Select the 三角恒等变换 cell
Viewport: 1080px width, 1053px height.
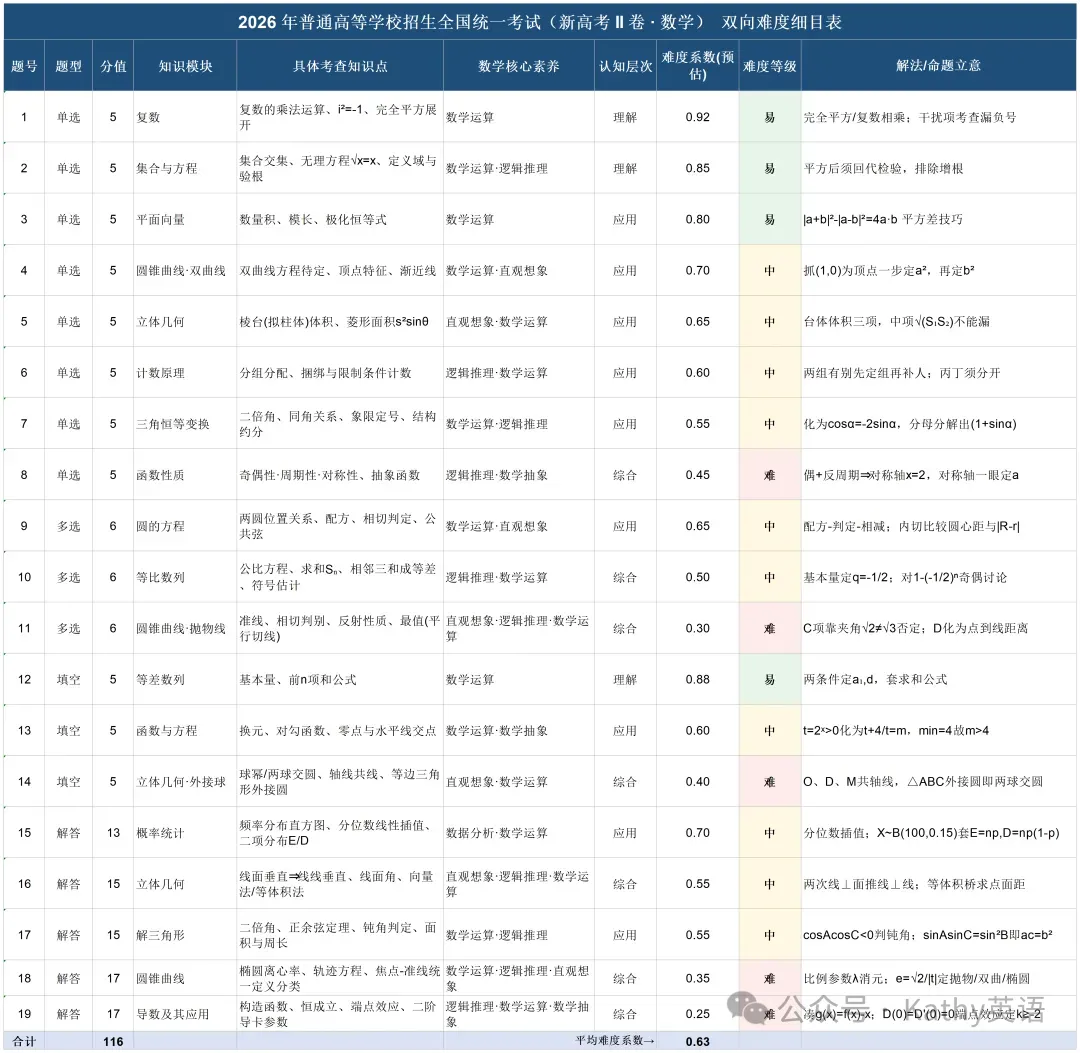[185, 424]
